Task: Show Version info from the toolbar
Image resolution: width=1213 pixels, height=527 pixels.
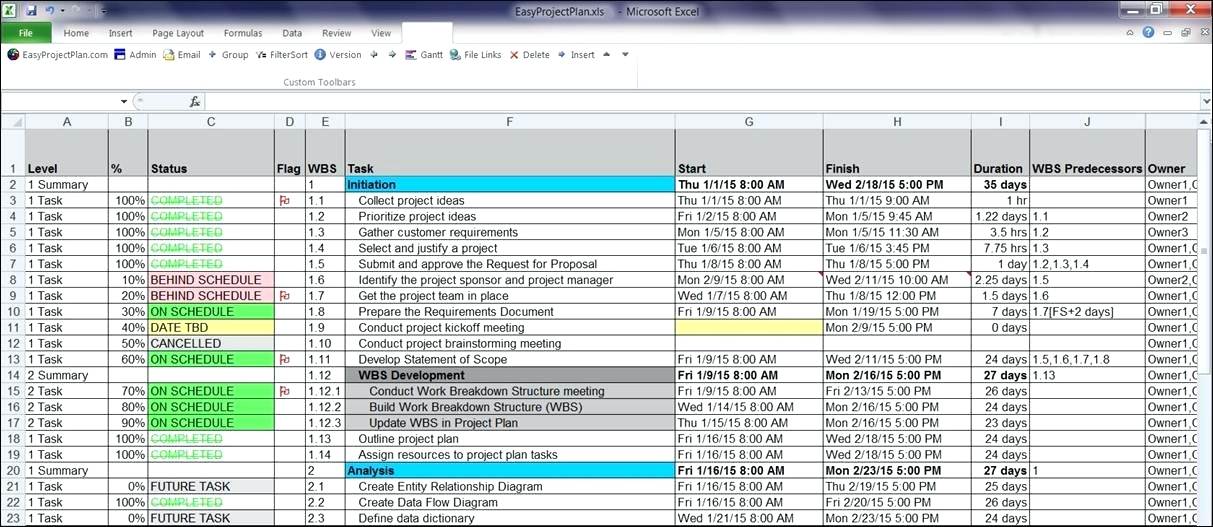Action: pos(338,55)
